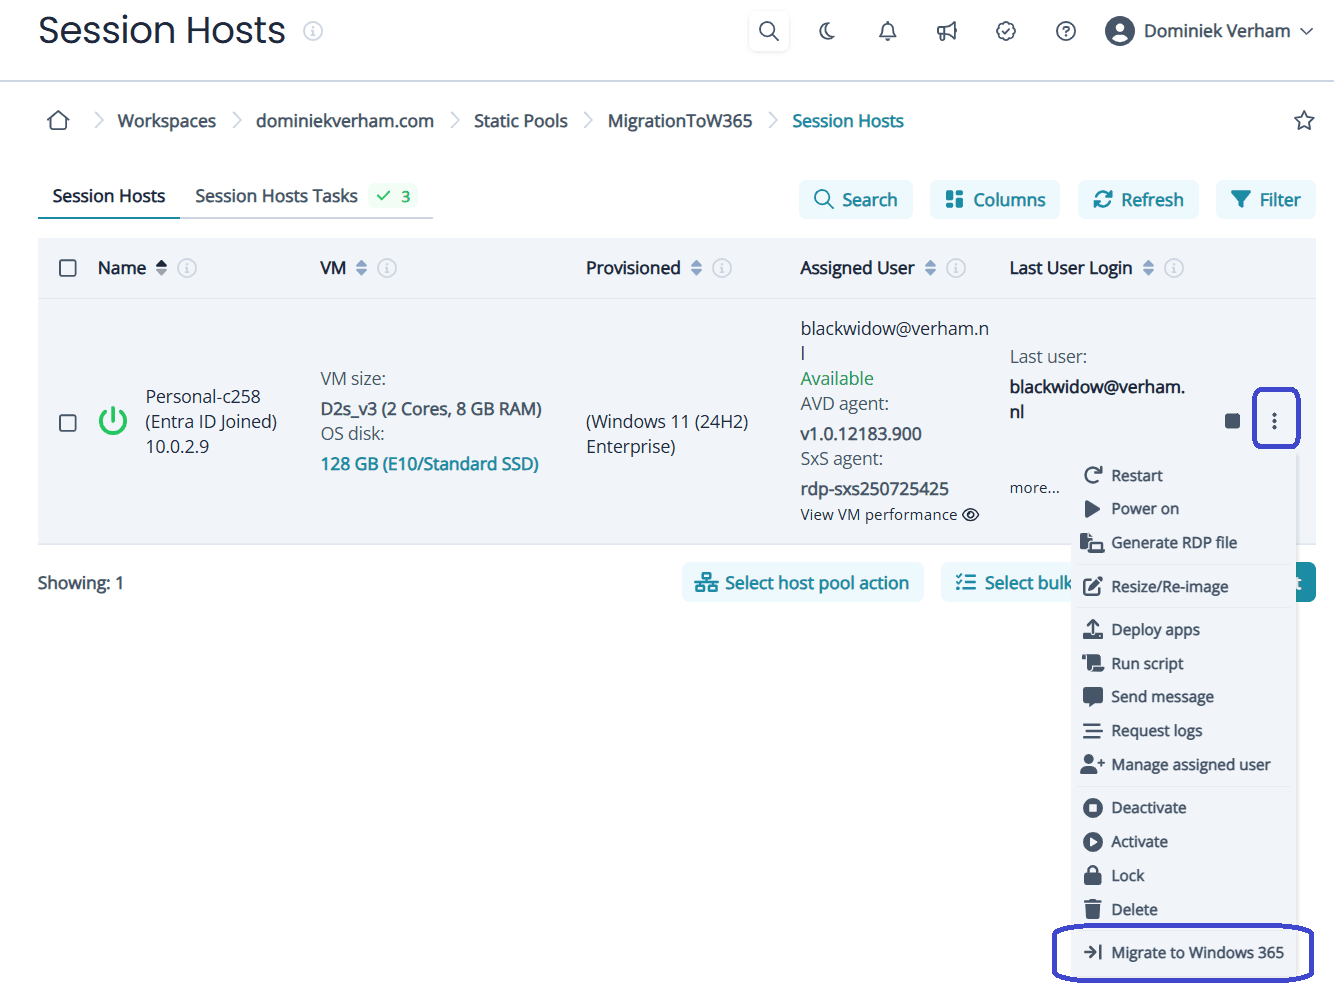The height and width of the screenshot is (993, 1334).
Task: Open the Select host pool action button
Action: (x=802, y=583)
